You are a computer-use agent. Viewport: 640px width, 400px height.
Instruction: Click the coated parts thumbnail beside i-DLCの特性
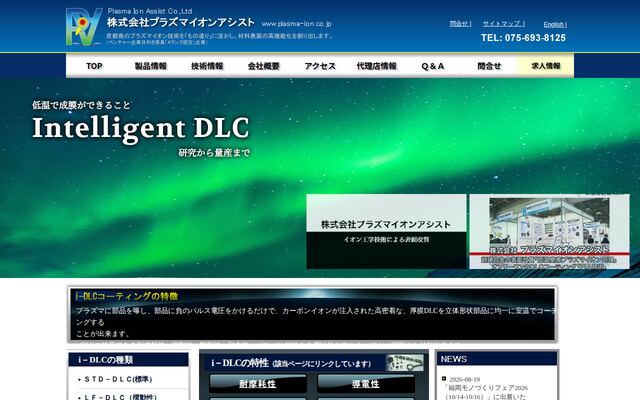pos(404,362)
